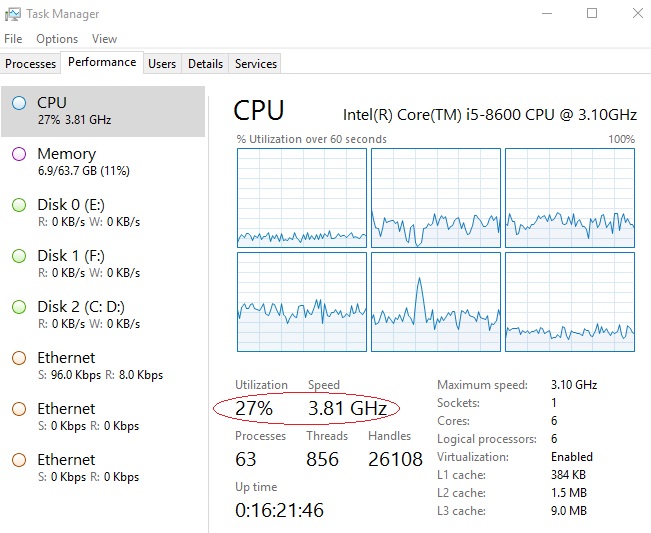This screenshot has height=533, width=651.
Task: Switch to the Processes tab
Action: pyautogui.click(x=30, y=64)
